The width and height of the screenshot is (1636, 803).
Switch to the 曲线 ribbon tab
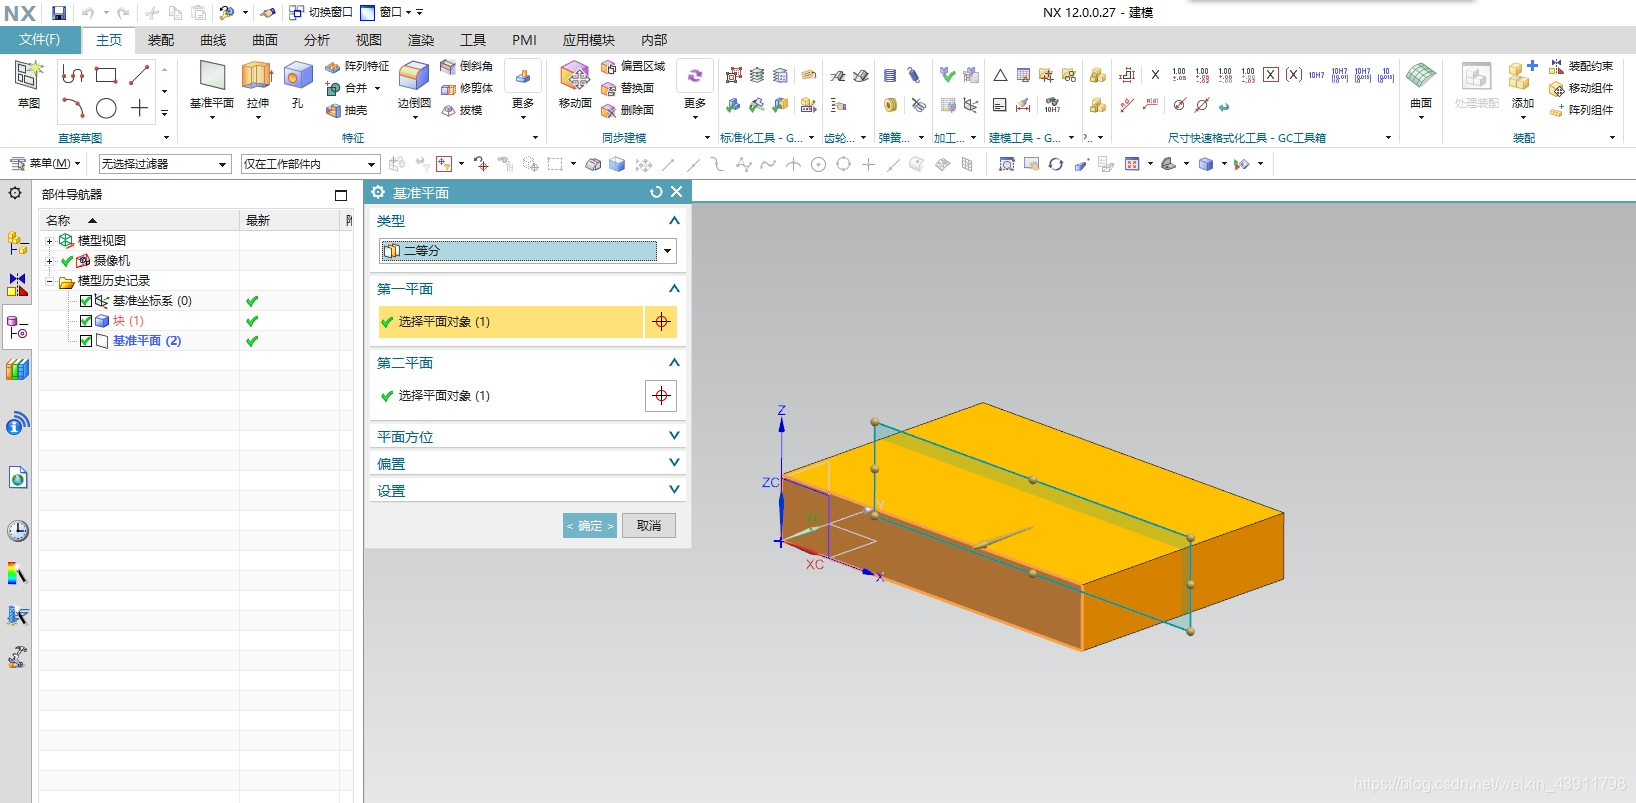pos(213,40)
